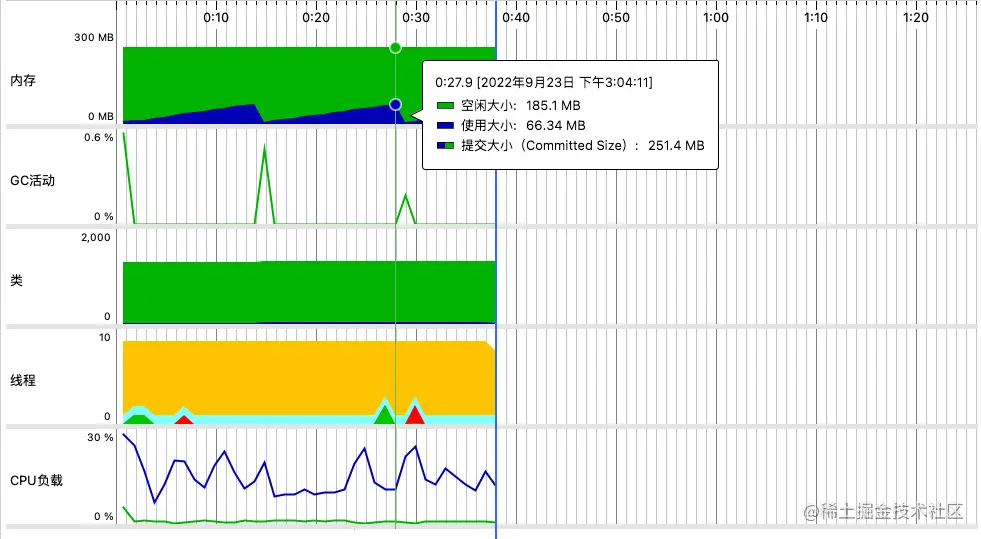Click the 1:10 timeline tick label

816,18
